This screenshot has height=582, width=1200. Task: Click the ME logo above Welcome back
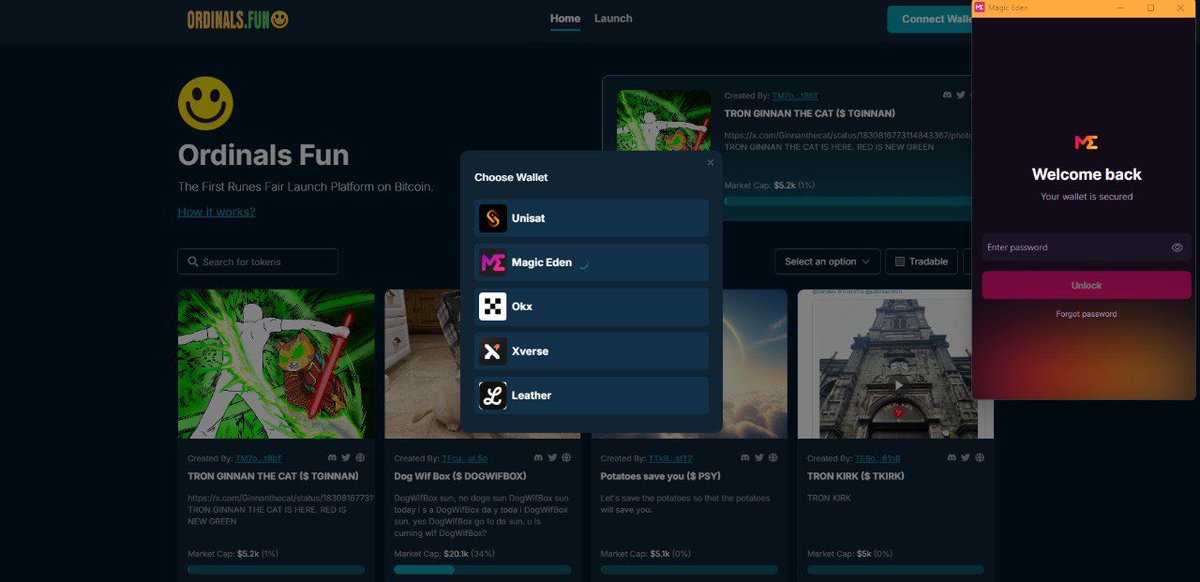click(1086, 143)
